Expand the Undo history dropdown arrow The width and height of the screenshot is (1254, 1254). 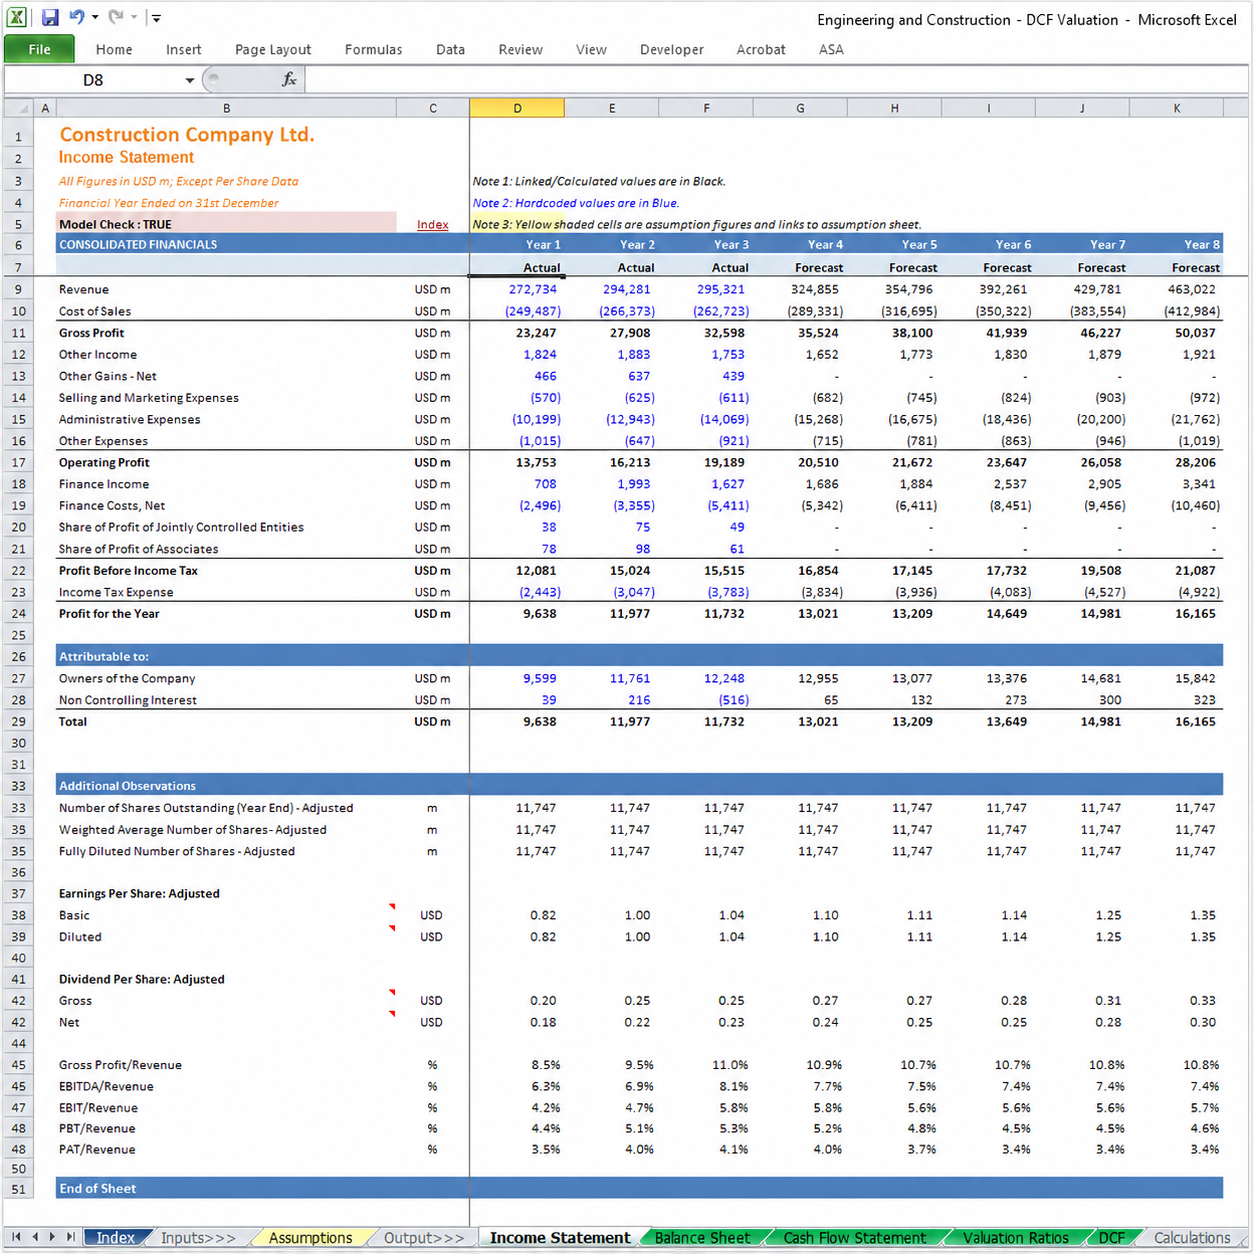(x=95, y=17)
